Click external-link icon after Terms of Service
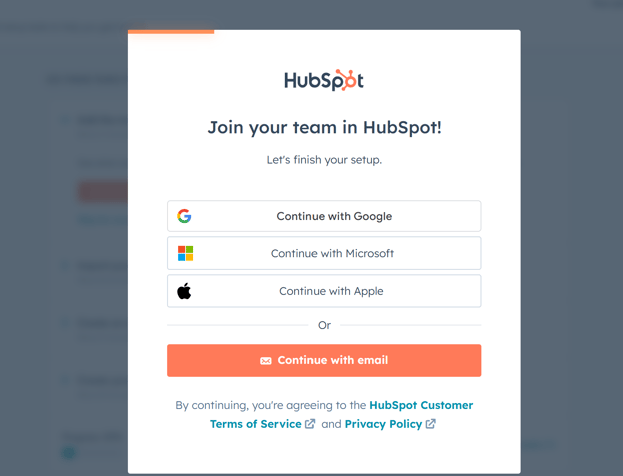Viewport: 623px width, 476px height. pyautogui.click(x=310, y=424)
